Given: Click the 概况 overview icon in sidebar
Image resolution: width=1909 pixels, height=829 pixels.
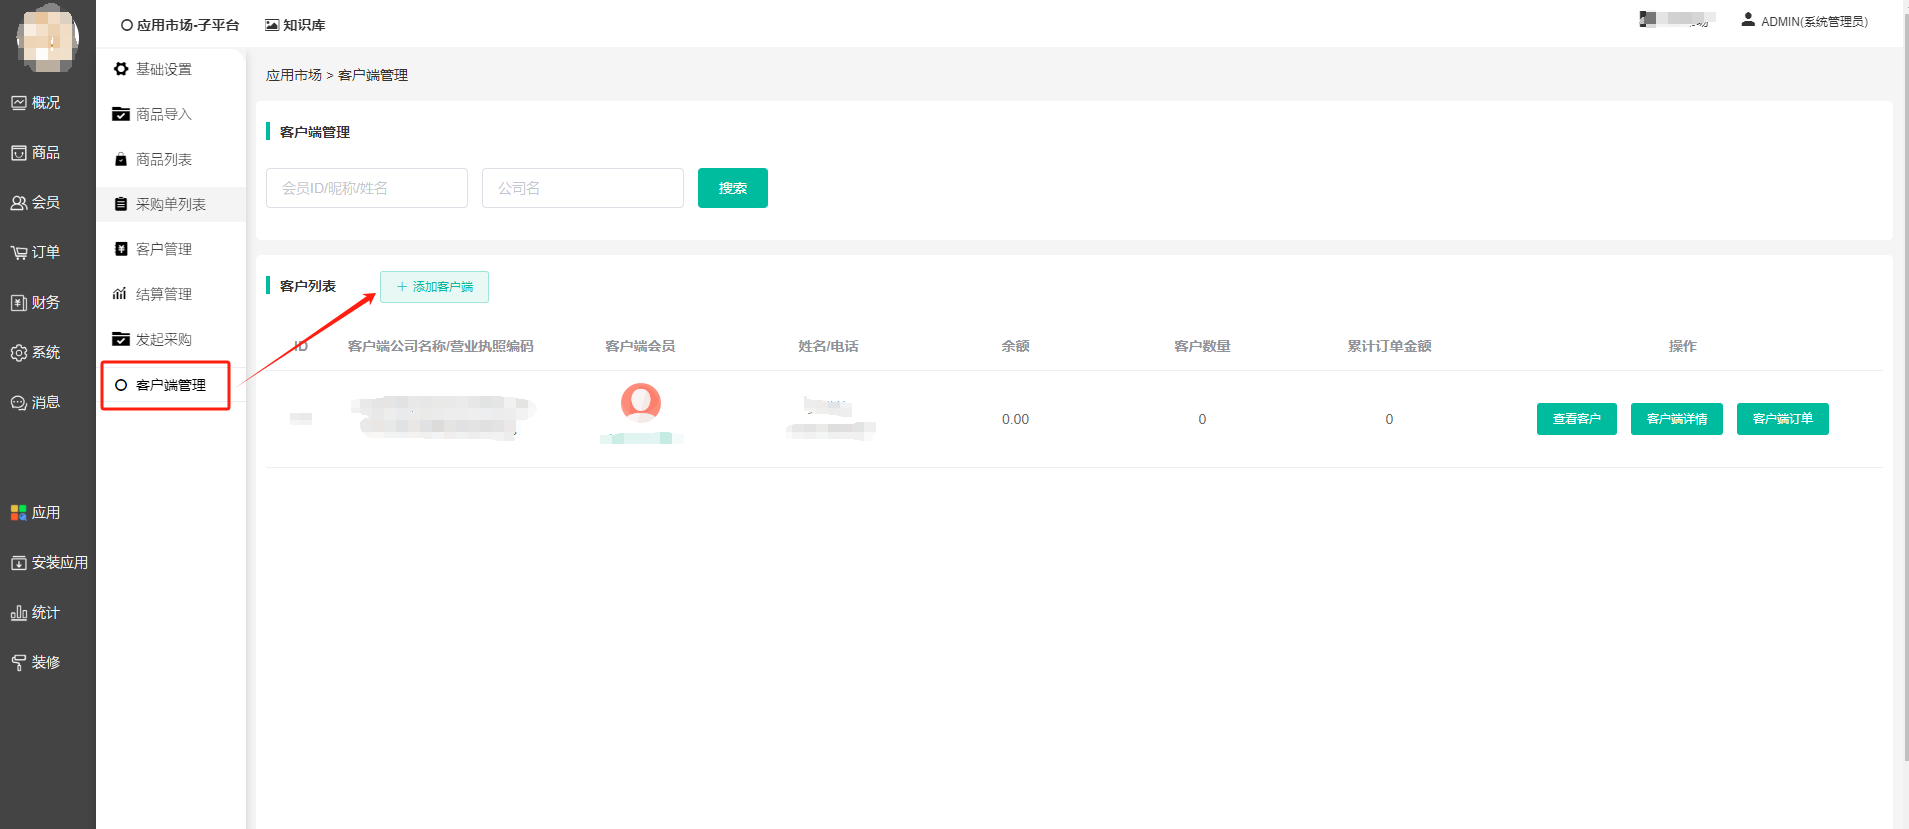Looking at the screenshot, I should (19, 103).
